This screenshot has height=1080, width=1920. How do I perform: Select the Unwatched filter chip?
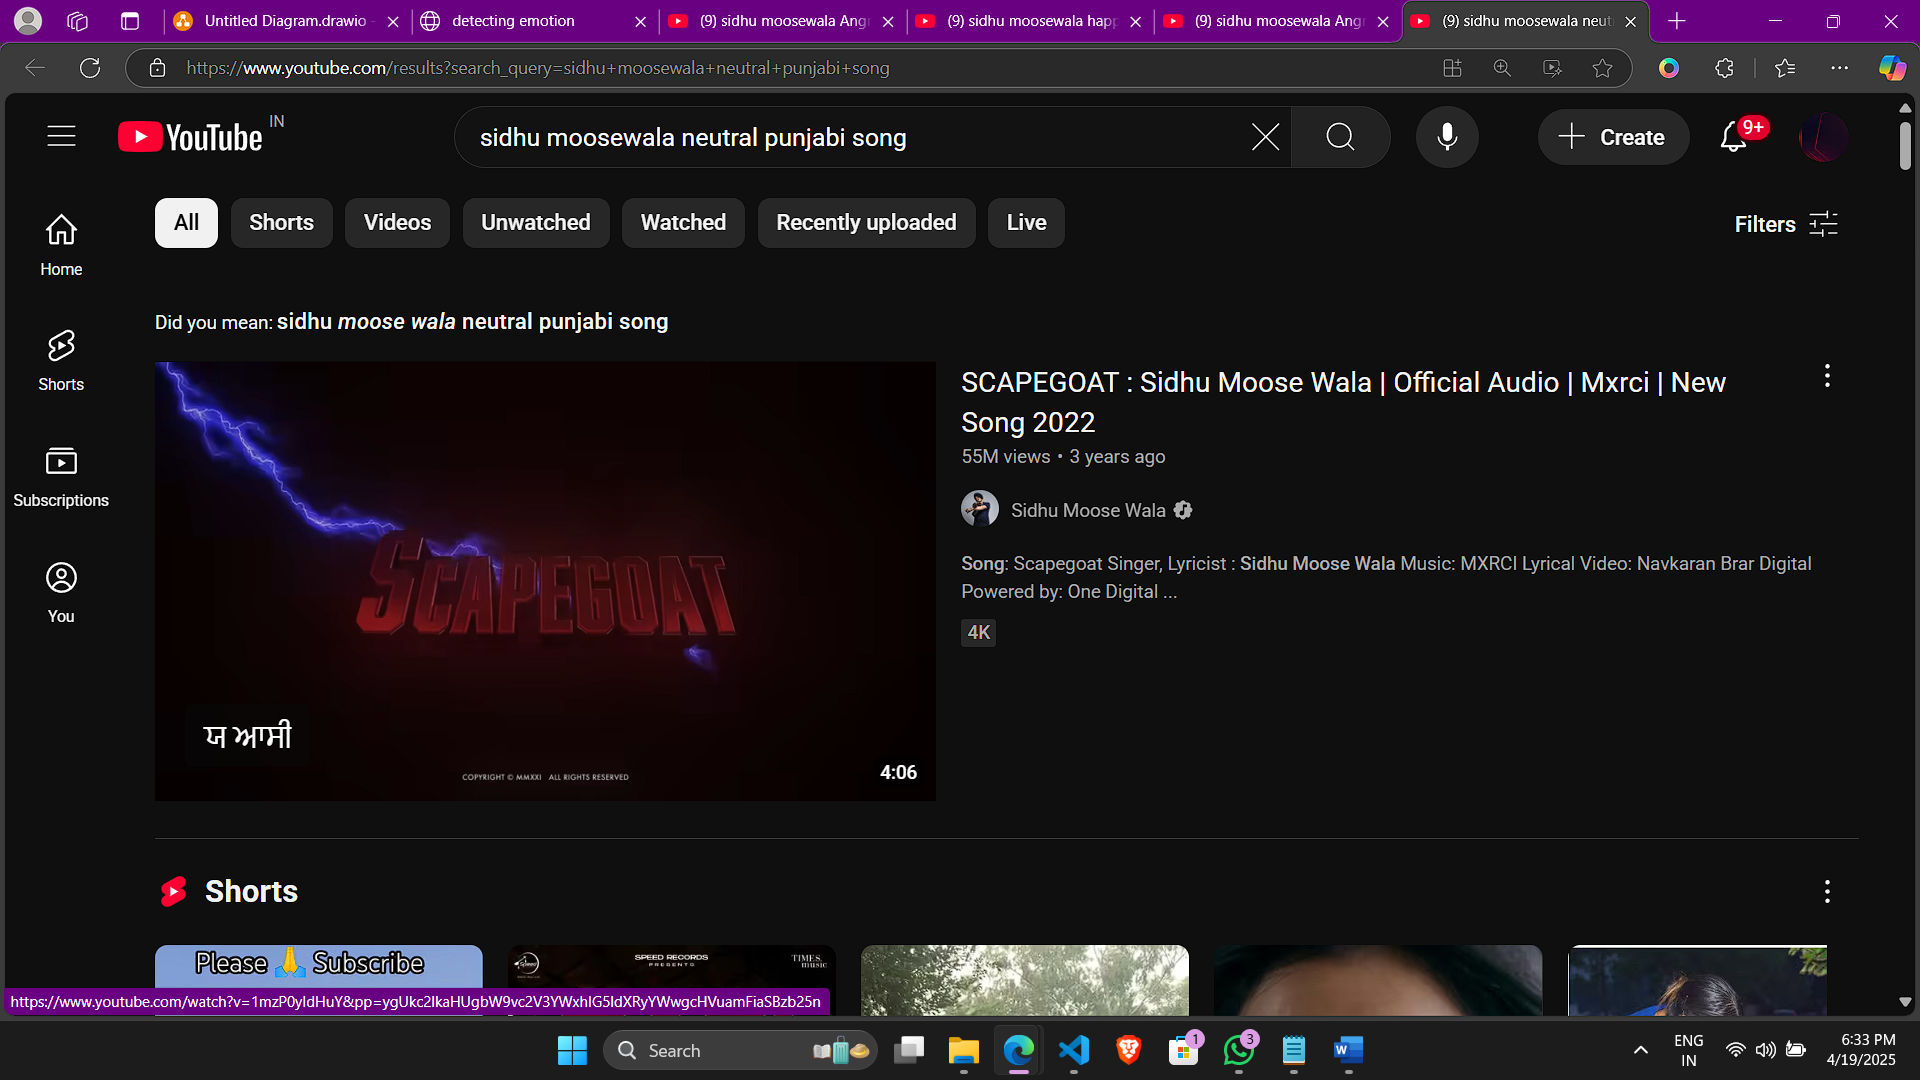click(x=535, y=222)
